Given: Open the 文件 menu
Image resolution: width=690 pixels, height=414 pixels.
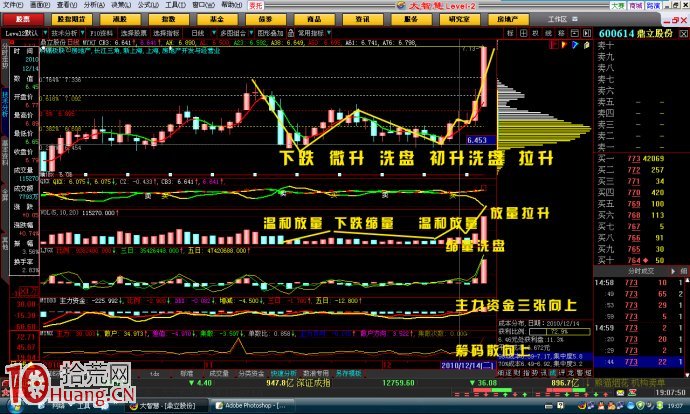Looking at the screenshot, I should point(12,5).
